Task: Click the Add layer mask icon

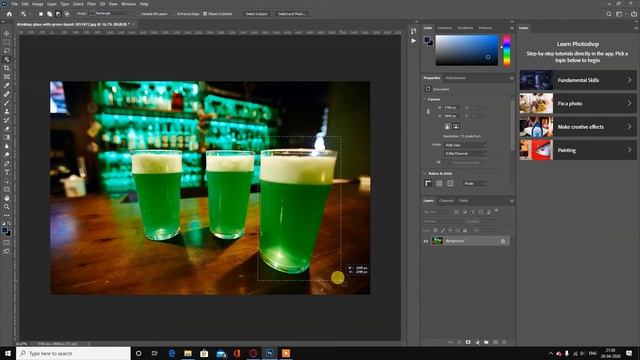Action: (x=468, y=342)
